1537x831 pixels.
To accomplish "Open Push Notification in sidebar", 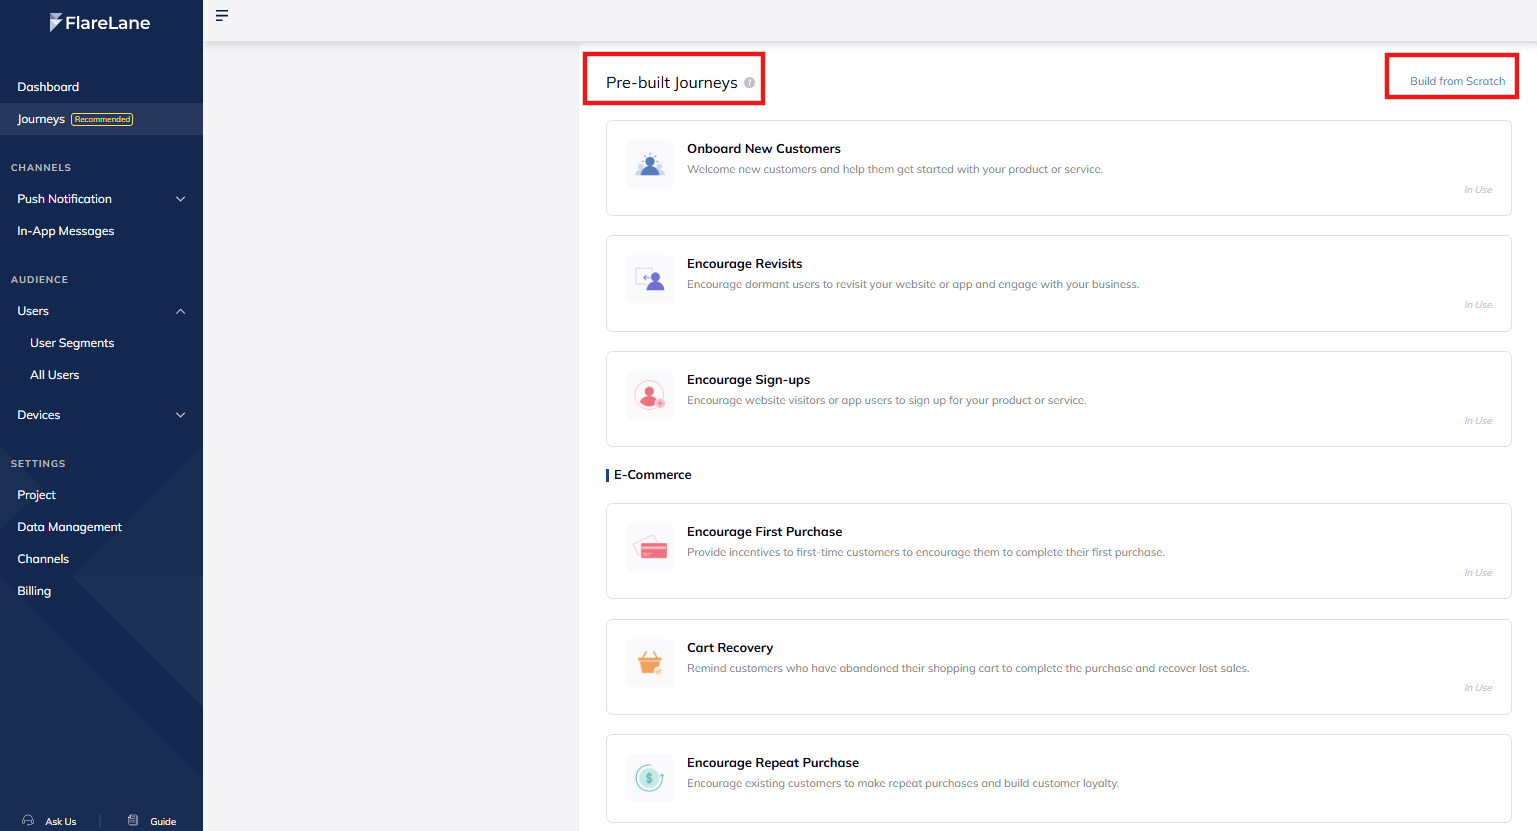I will (64, 199).
